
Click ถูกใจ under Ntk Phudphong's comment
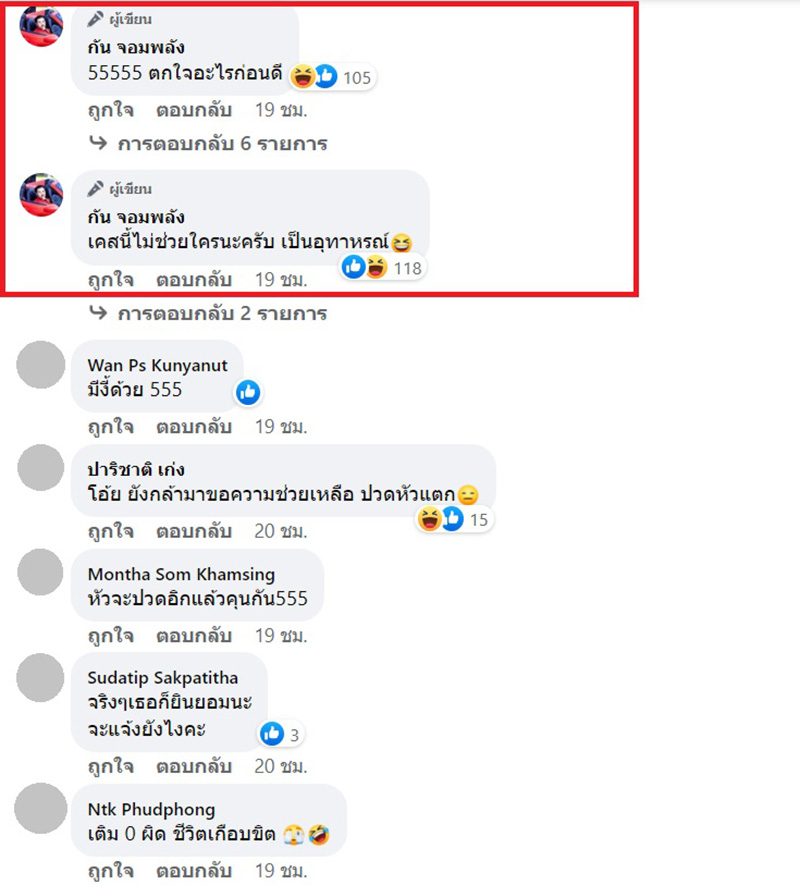[111, 871]
